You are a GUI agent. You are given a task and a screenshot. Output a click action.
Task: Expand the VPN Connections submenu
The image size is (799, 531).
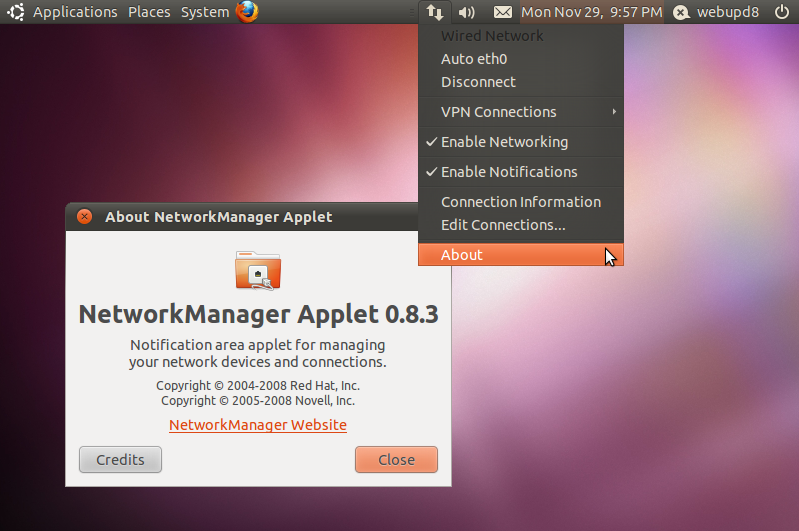pos(521,112)
